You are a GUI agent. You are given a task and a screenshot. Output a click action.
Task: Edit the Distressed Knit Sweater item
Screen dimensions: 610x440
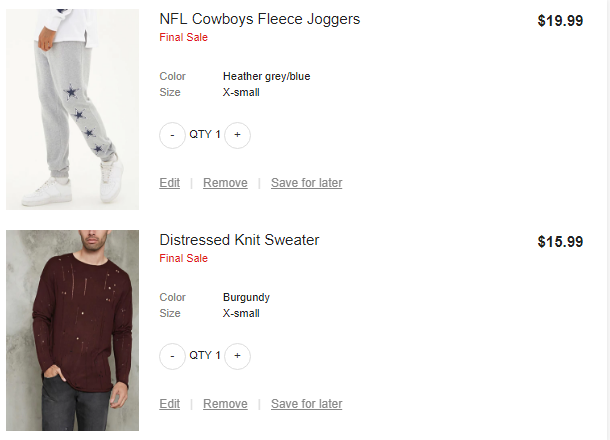click(x=170, y=404)
